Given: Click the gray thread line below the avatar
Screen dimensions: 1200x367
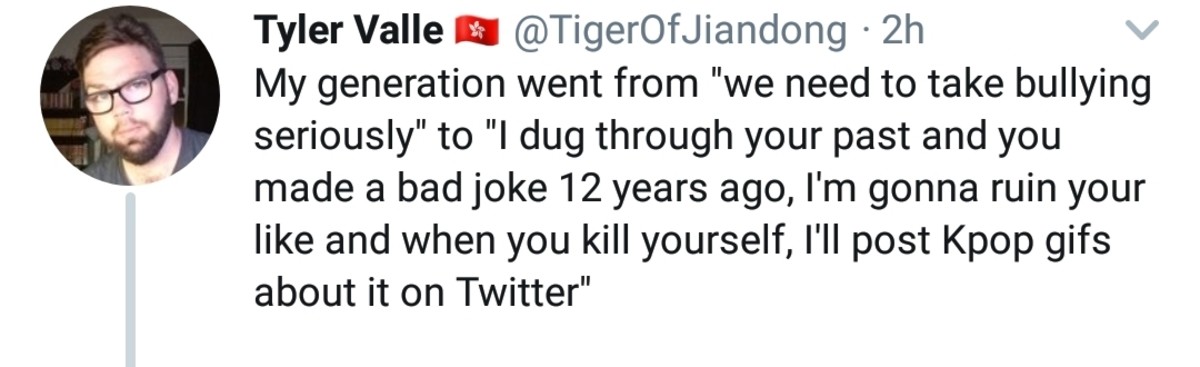Looking at the screenshot, I should [130, 281].
